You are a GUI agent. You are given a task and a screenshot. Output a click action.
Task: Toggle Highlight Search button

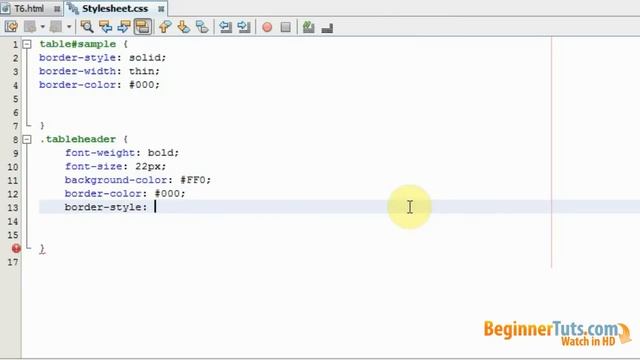143,27
